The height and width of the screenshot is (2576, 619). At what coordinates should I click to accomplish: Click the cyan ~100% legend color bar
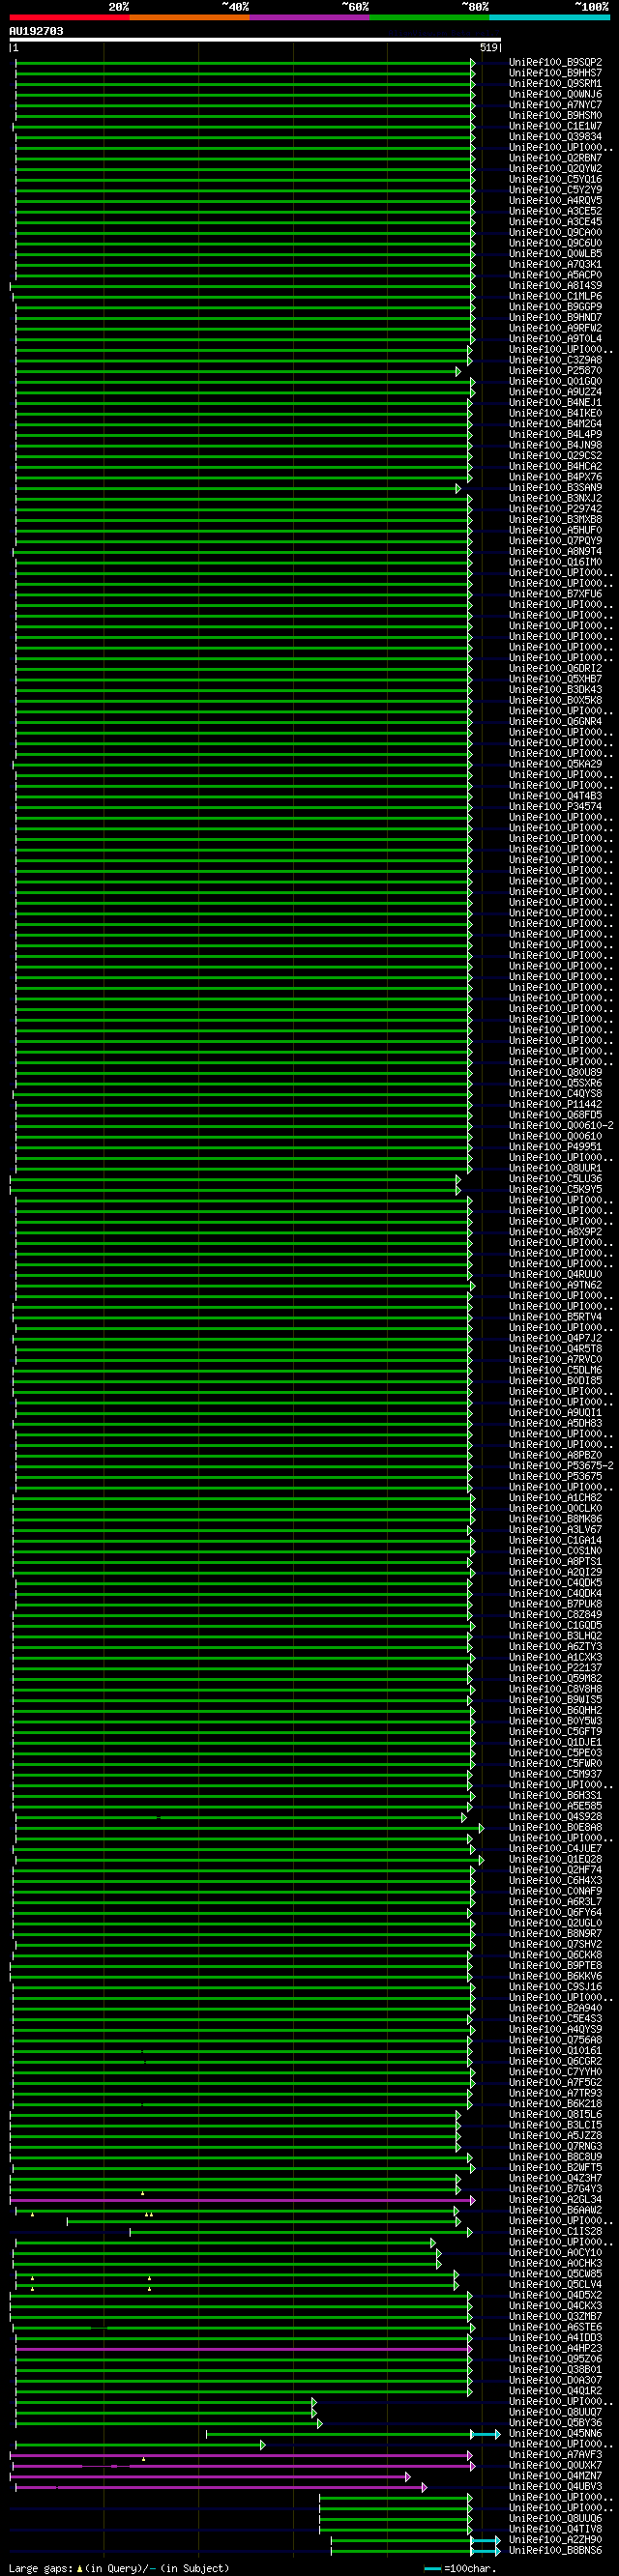(550, 17)
